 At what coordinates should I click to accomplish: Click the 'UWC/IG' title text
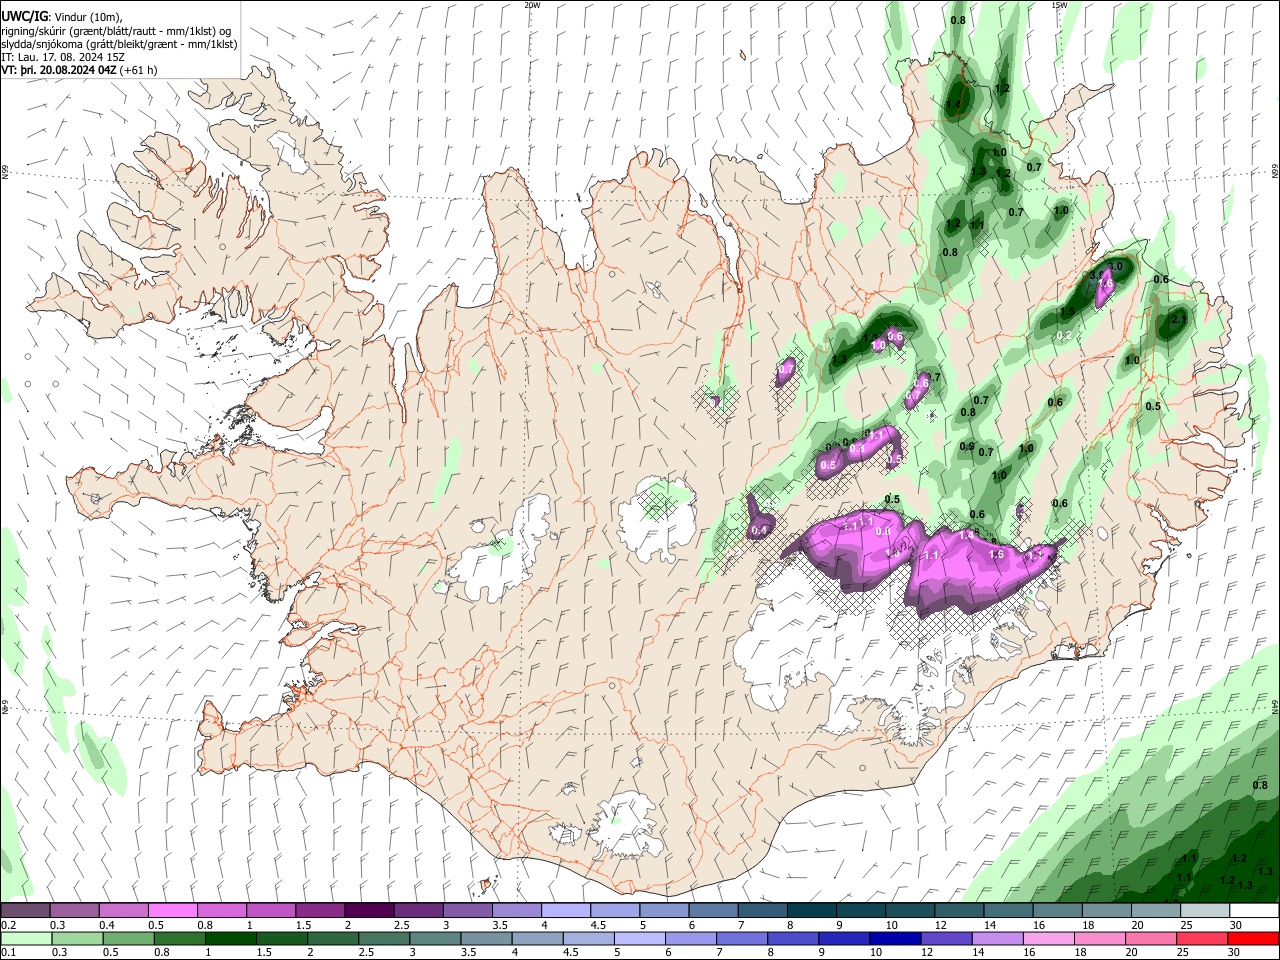(x=24, y=16)
